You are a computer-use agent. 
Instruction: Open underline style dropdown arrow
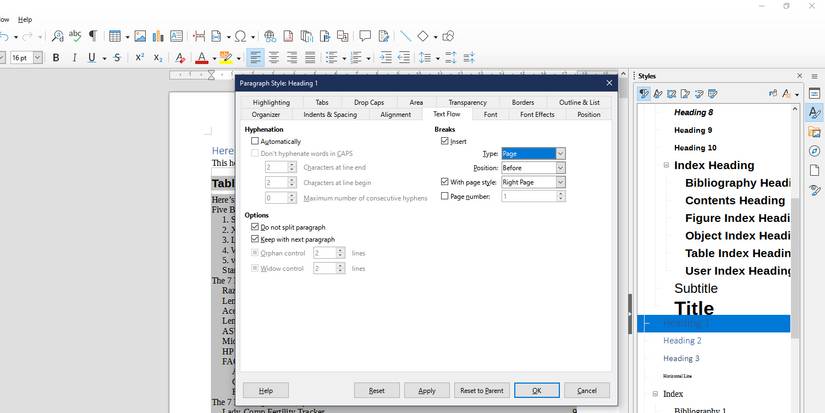point(104,58)
